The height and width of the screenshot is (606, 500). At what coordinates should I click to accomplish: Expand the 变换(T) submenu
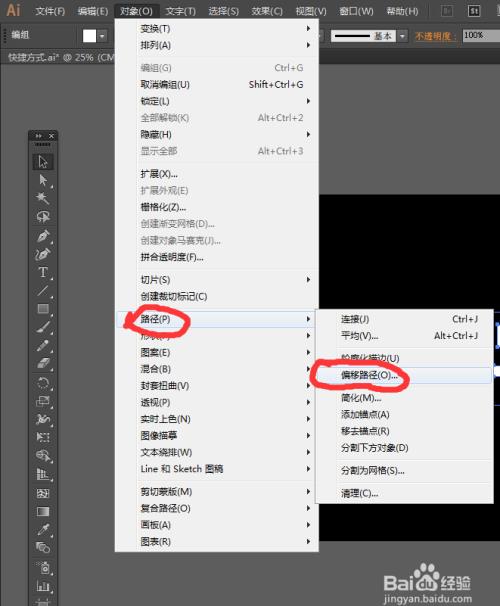click(217, 29)
